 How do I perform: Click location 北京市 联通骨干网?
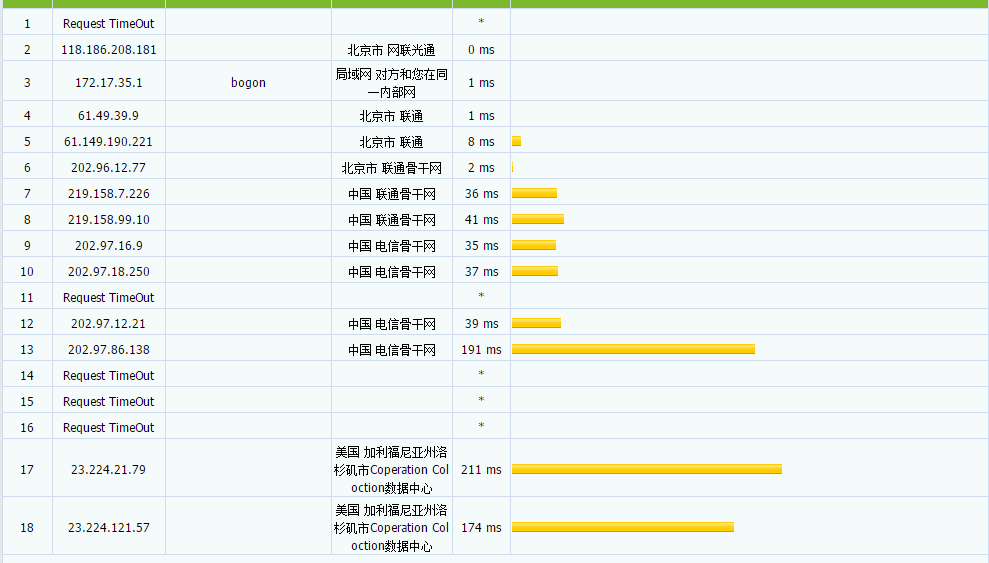coord(391,168)
